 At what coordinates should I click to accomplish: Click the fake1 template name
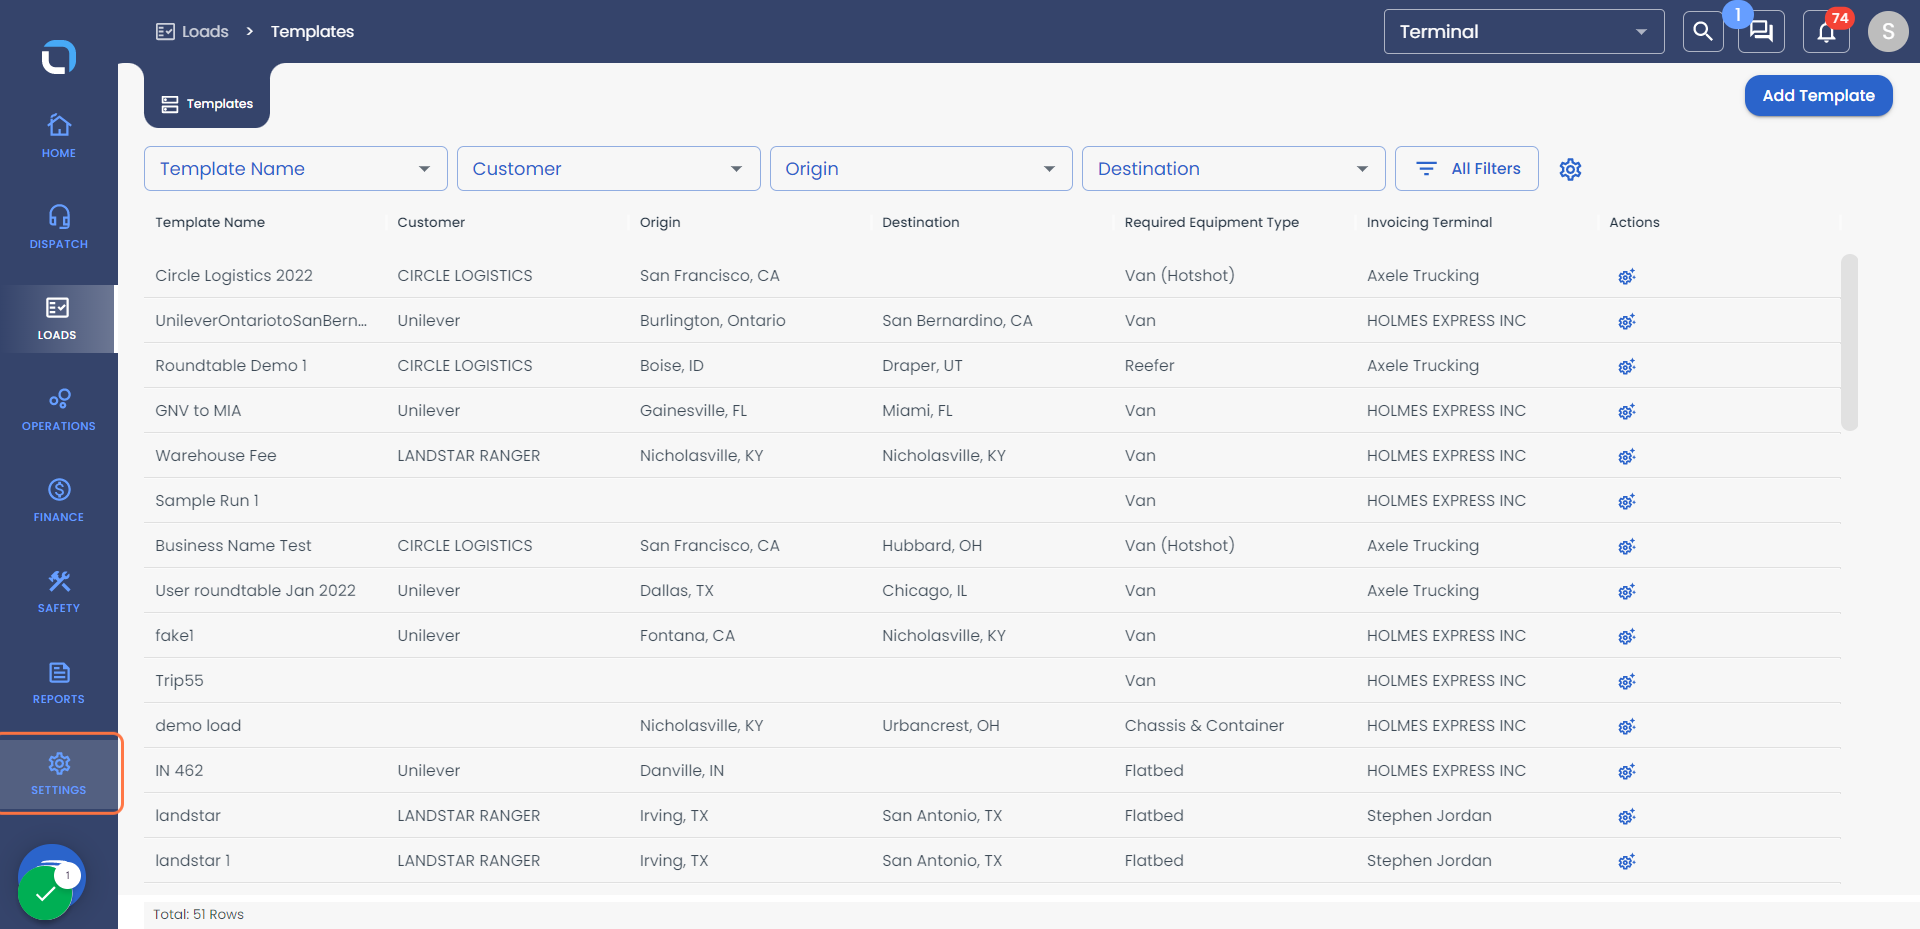point(174,636)
